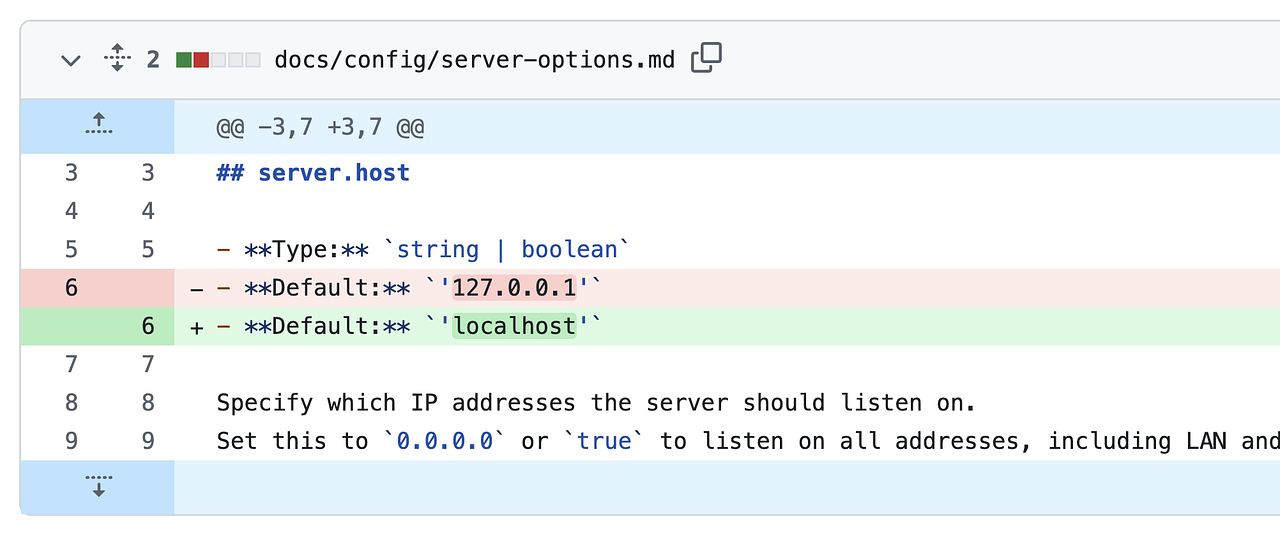Click the @@ -3,7 +3,7 @@ hunk header
The width and height of the screenshot is (1280, 535).
point(320,128)
